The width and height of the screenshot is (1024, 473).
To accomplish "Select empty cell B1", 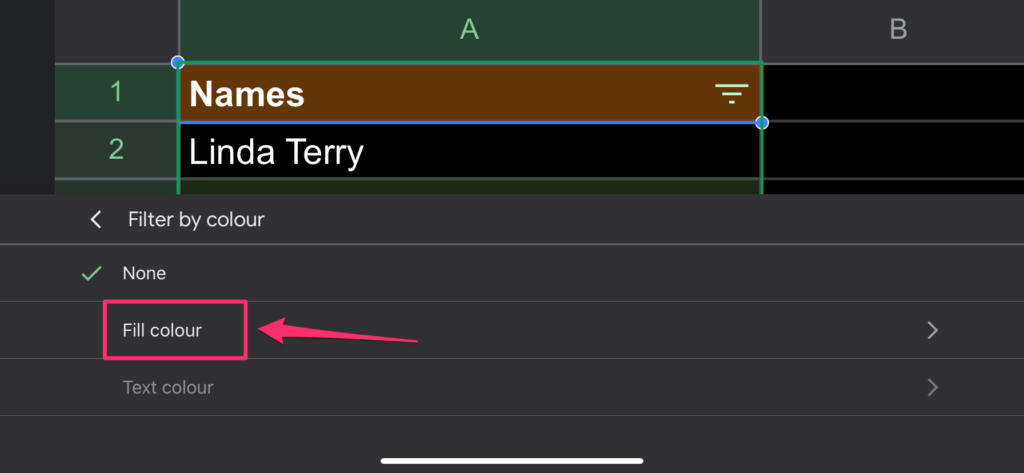I will 893,92.
